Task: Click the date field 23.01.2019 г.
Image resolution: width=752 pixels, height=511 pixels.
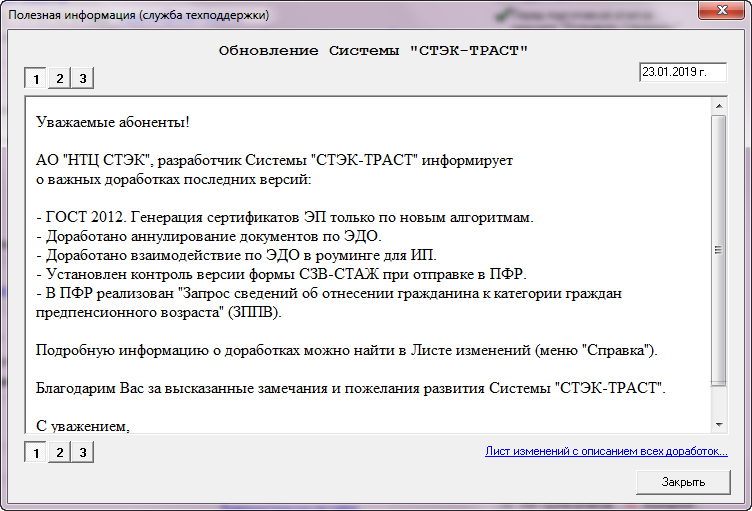Action: coord(682,72)
